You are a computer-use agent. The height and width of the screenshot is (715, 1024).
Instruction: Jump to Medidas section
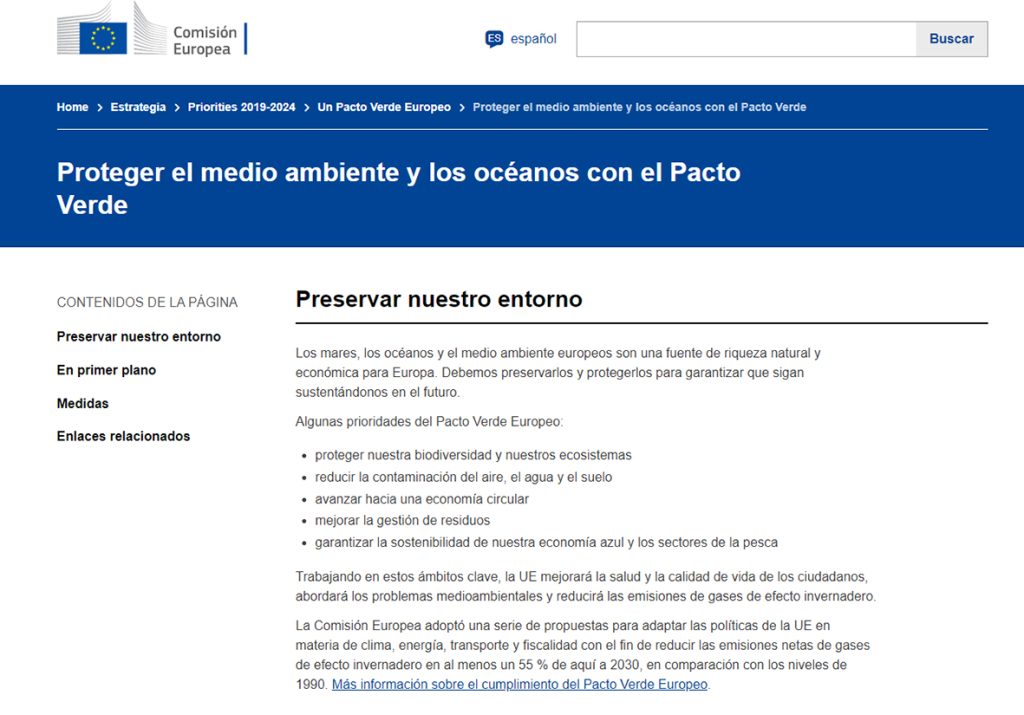[x=83, y=404]
